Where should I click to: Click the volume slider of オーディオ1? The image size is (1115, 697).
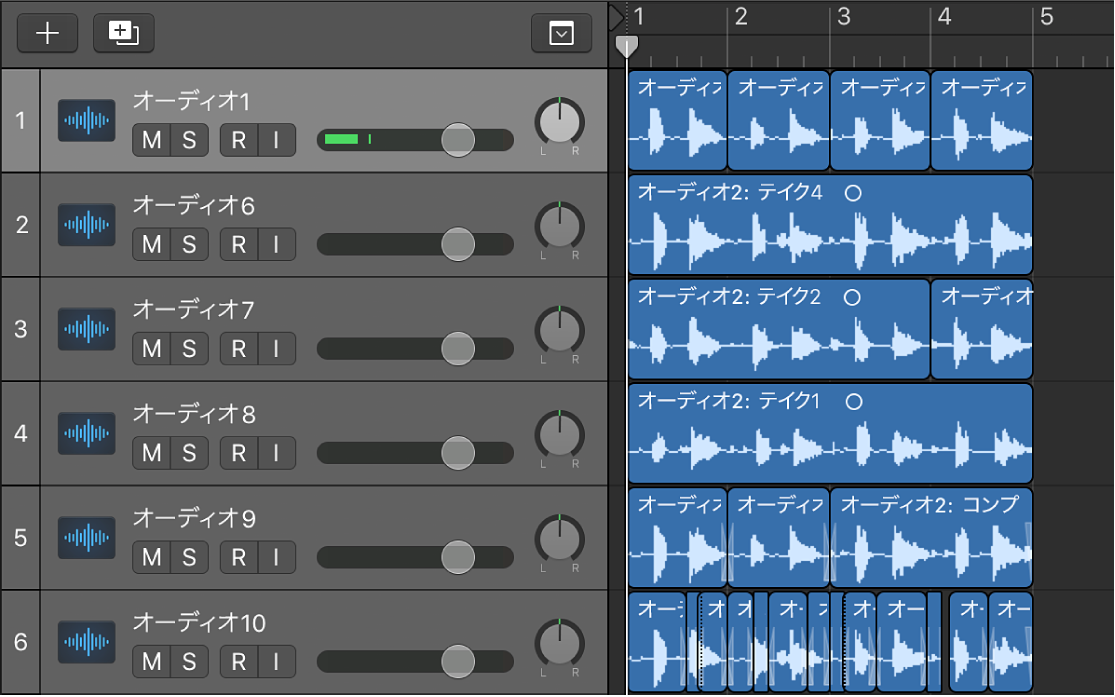click(x=458, y=140)
